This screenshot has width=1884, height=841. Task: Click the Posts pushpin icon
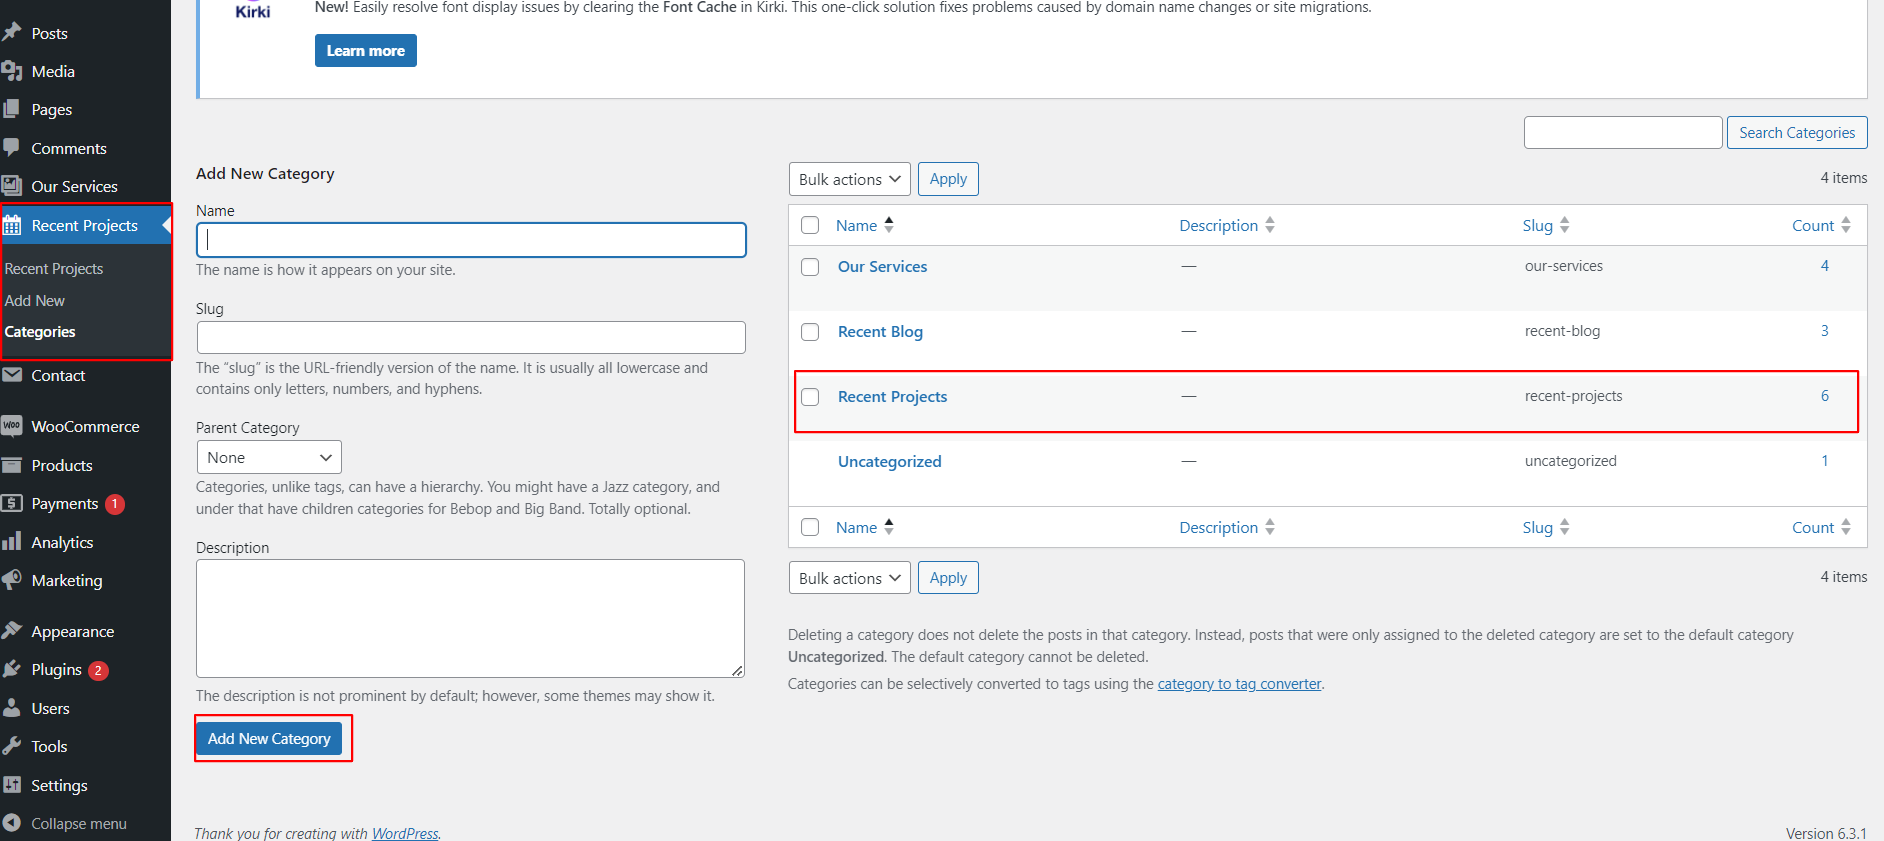pos(12,33)
